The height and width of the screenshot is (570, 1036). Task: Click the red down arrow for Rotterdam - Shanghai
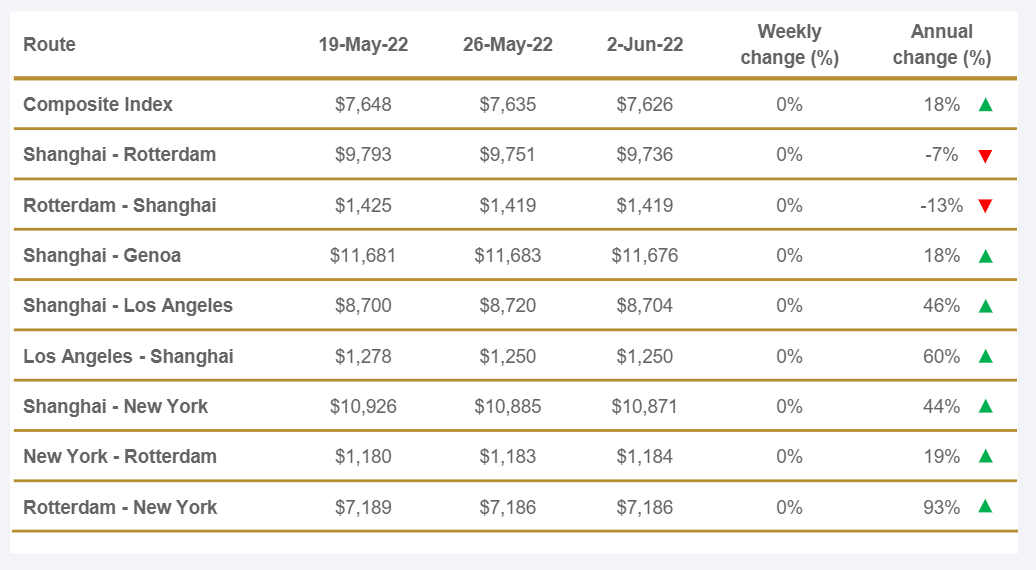[985, 206]
